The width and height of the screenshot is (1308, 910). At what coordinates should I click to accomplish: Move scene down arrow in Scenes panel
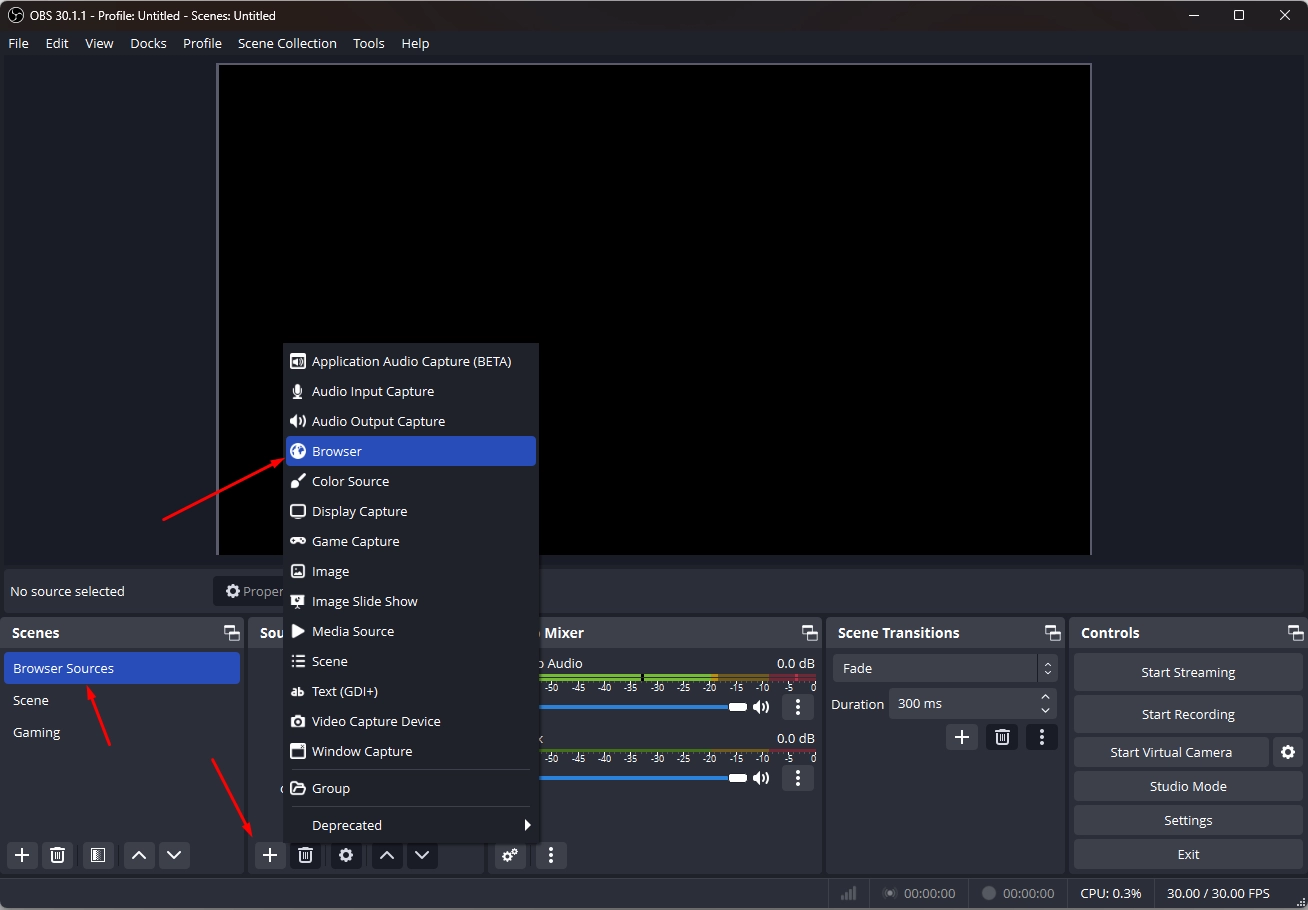click(x=174, y=855)
